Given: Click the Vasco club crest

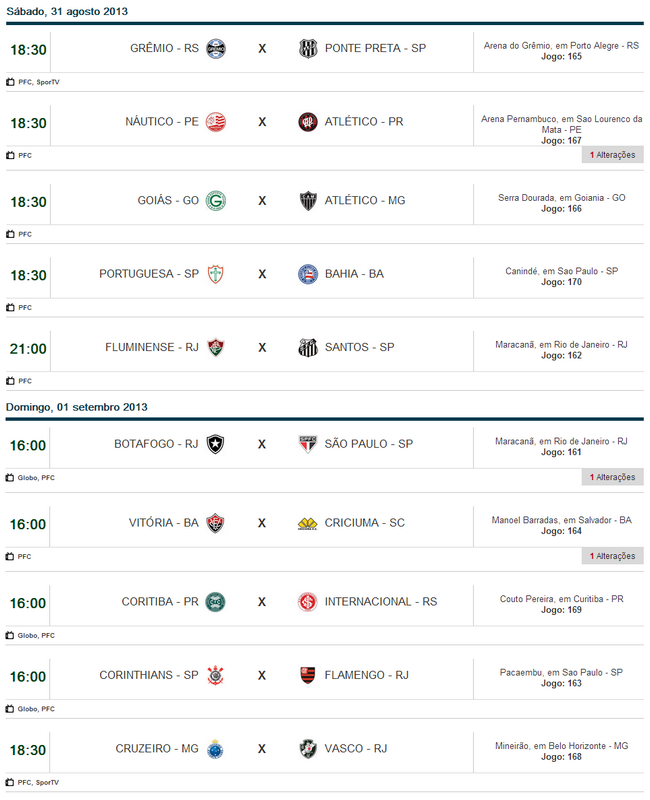Looking at the screenshot, I should pyautogui.click(x=308, y=749).
